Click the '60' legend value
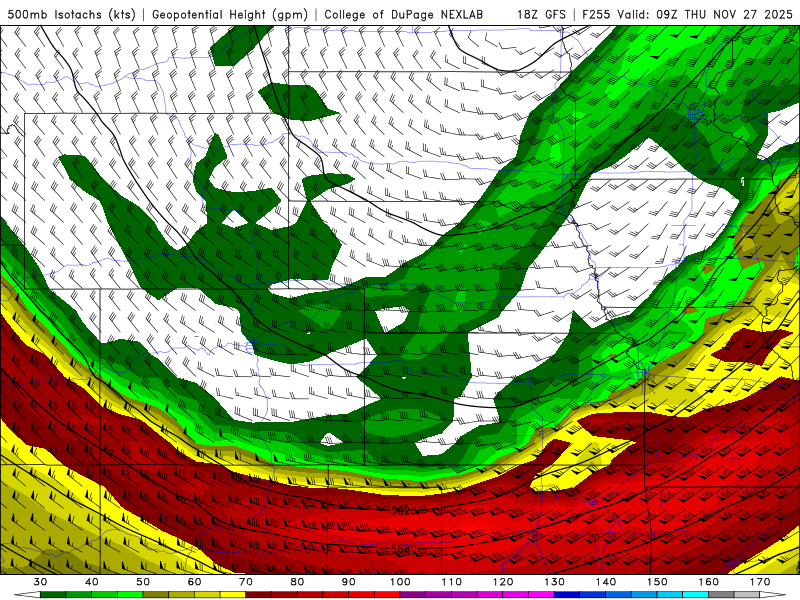Image resolution: width=800 pixels, height=600 pixels. (194, 582)
